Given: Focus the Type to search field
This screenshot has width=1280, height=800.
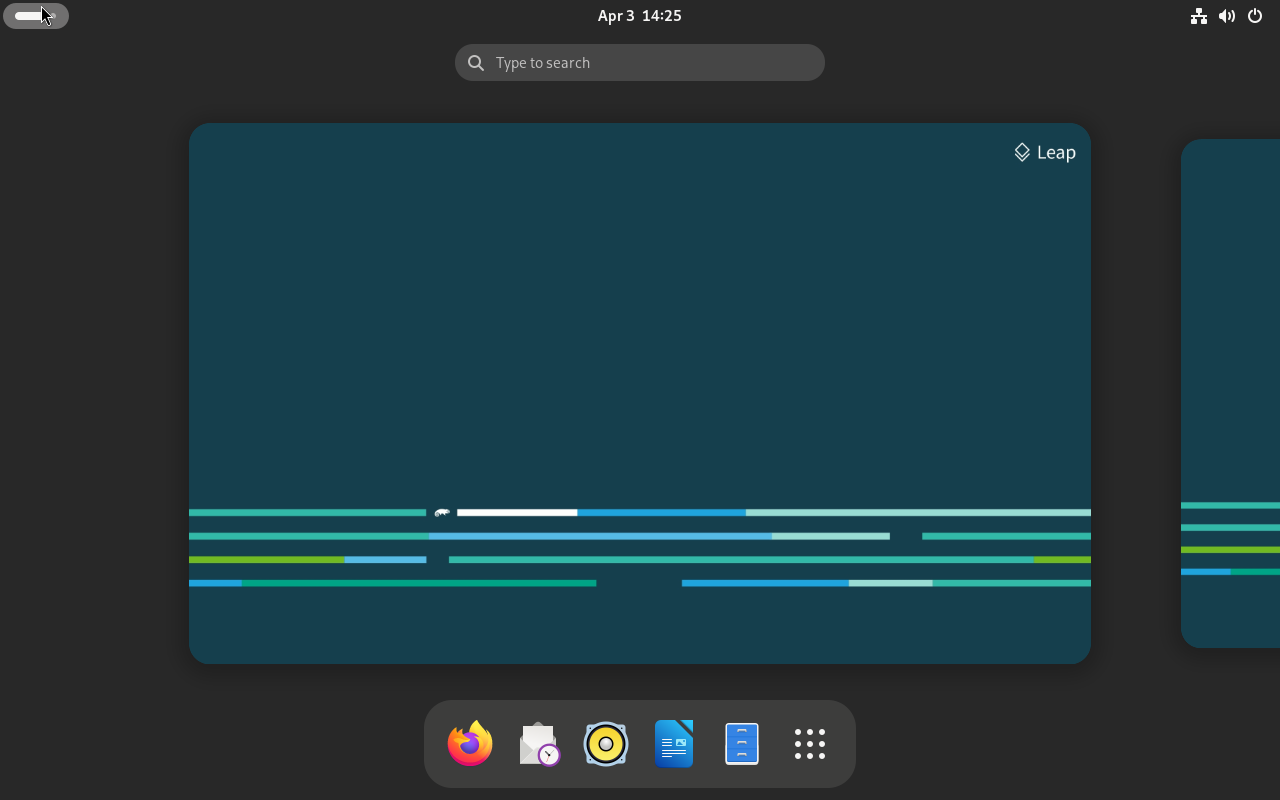Looking at the screenshot, I should [650, 62].
